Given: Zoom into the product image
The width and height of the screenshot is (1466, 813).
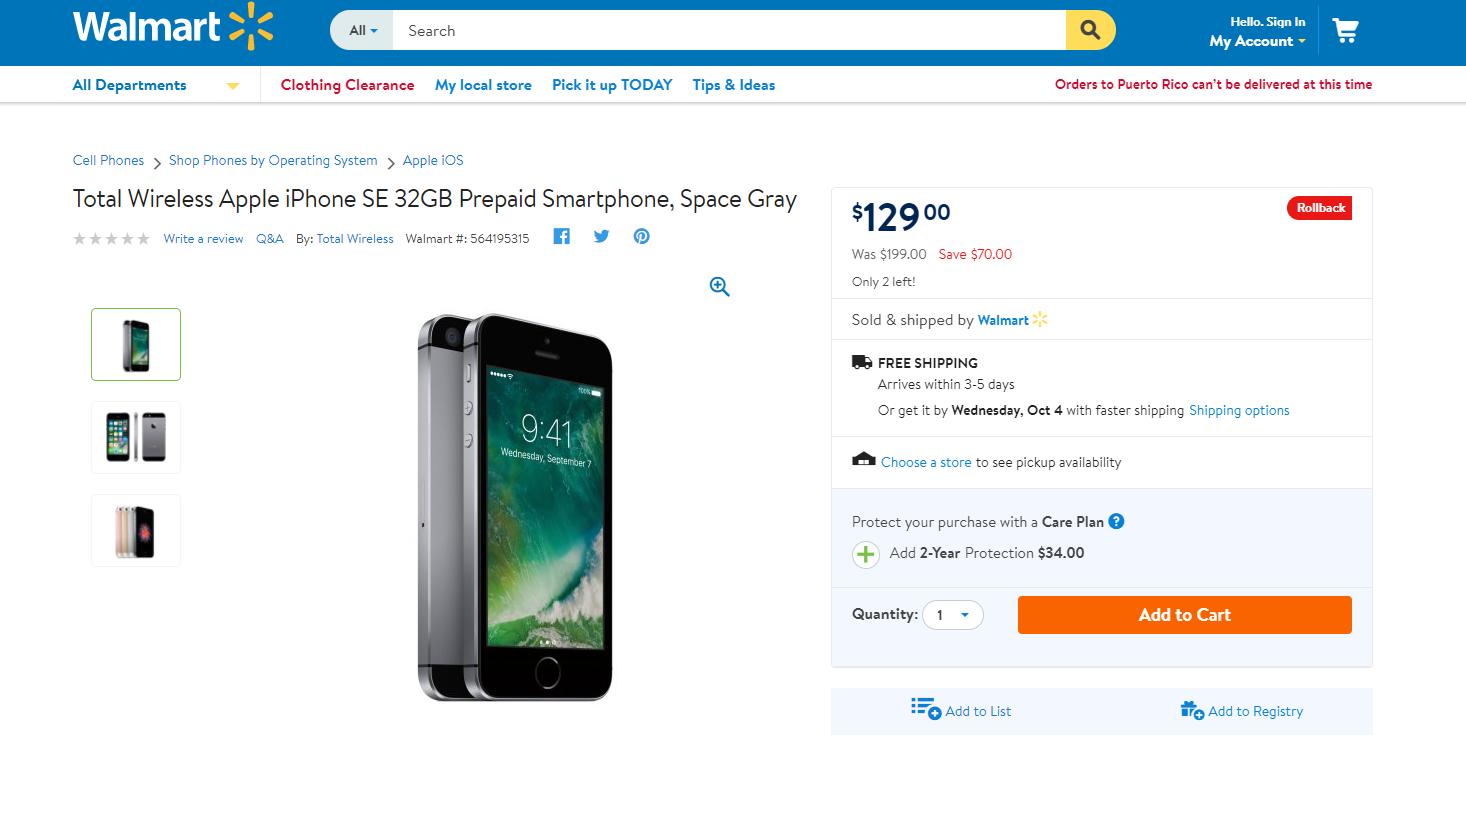Looking at the screenshot, I should coord(719,287).
